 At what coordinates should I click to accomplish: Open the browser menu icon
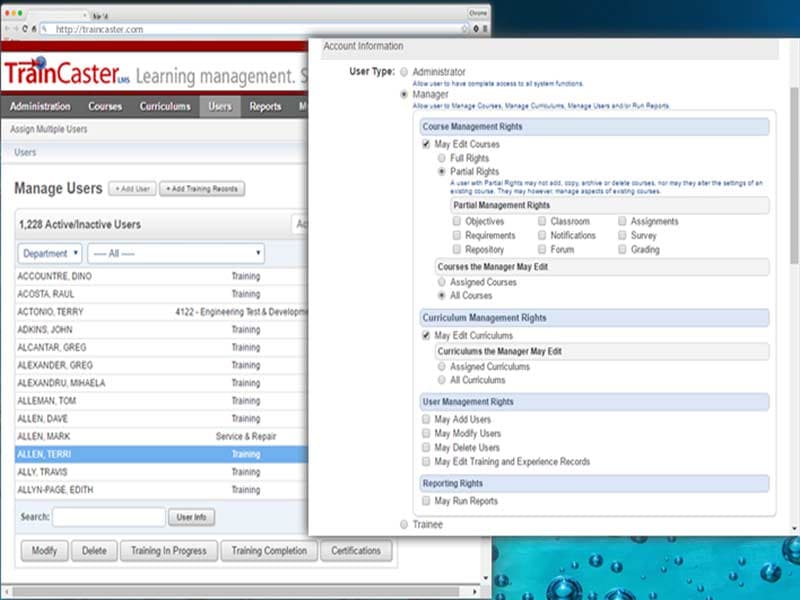[x=486, y=29]
